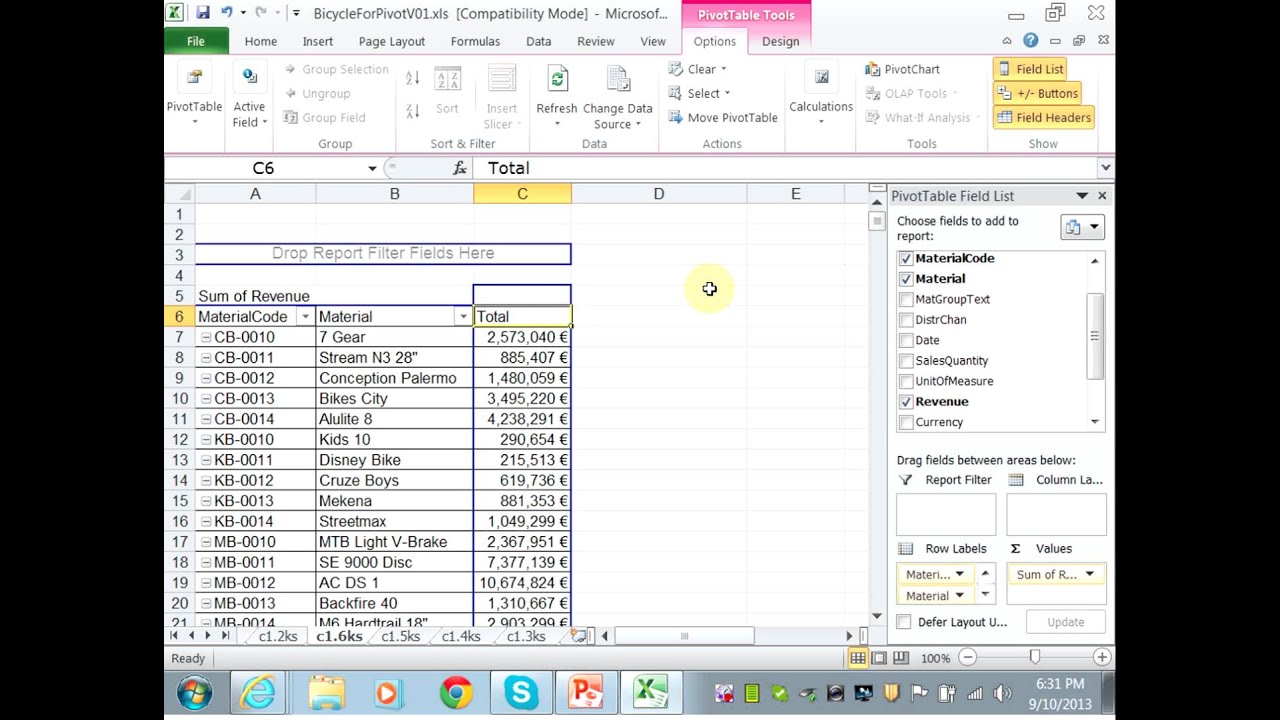Switch to sheet tab c1.5ks
This screenshot has height=720, width=1280.
click(x=400, y=636)
